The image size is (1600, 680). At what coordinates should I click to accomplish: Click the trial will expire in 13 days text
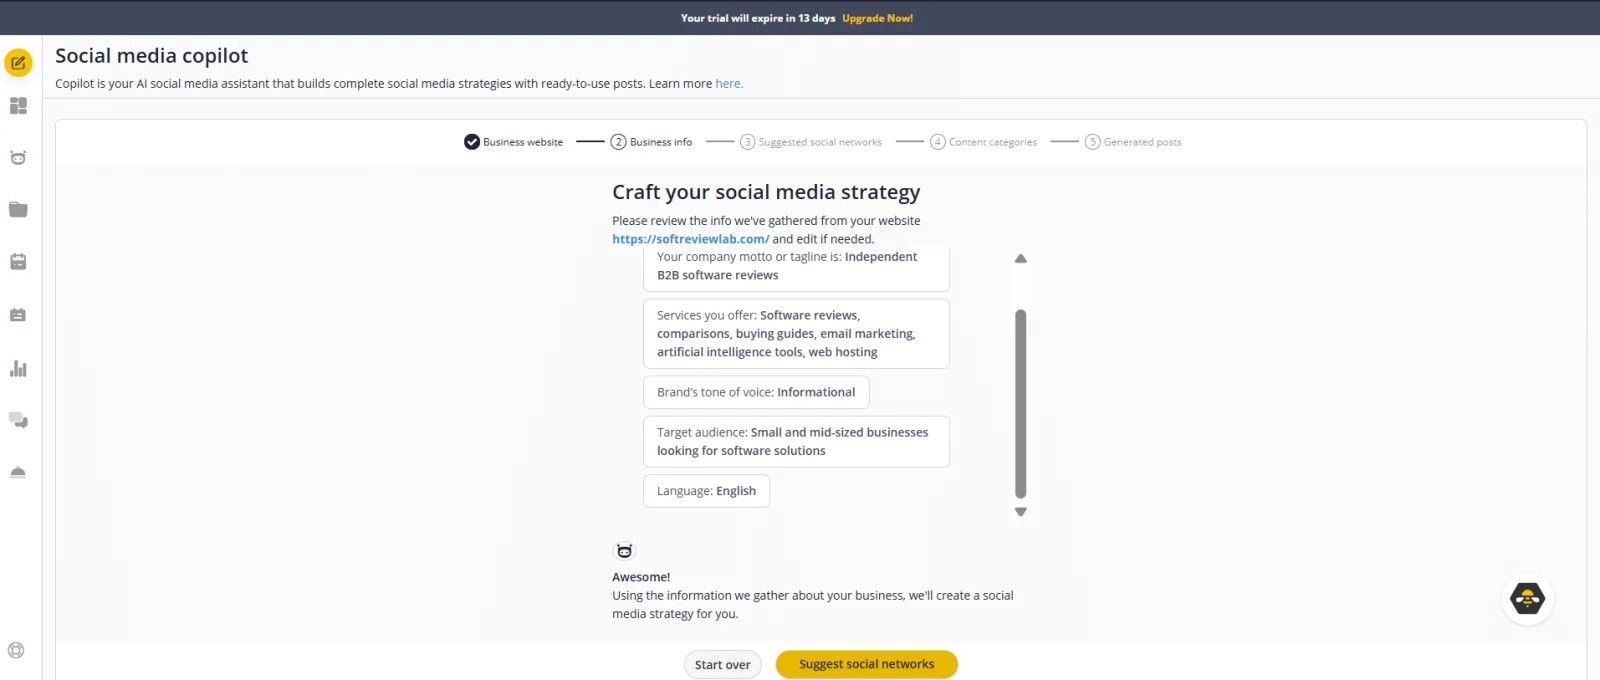(758, 18)
